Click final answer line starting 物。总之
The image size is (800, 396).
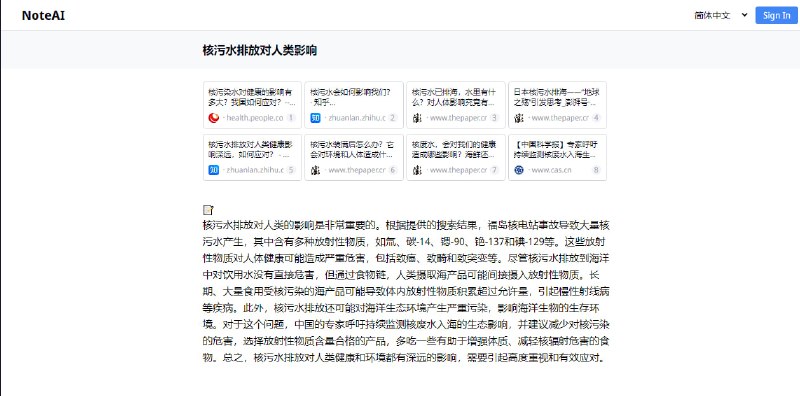[x=405, y=357]
